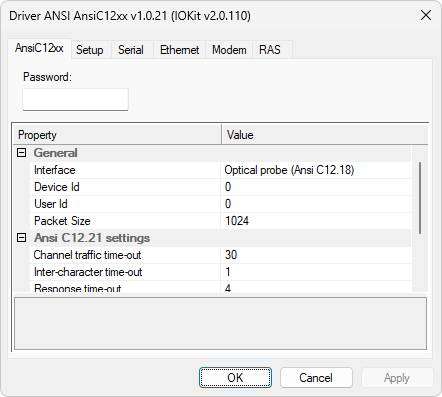Confirm settings with the OK button

pos(235,378)
